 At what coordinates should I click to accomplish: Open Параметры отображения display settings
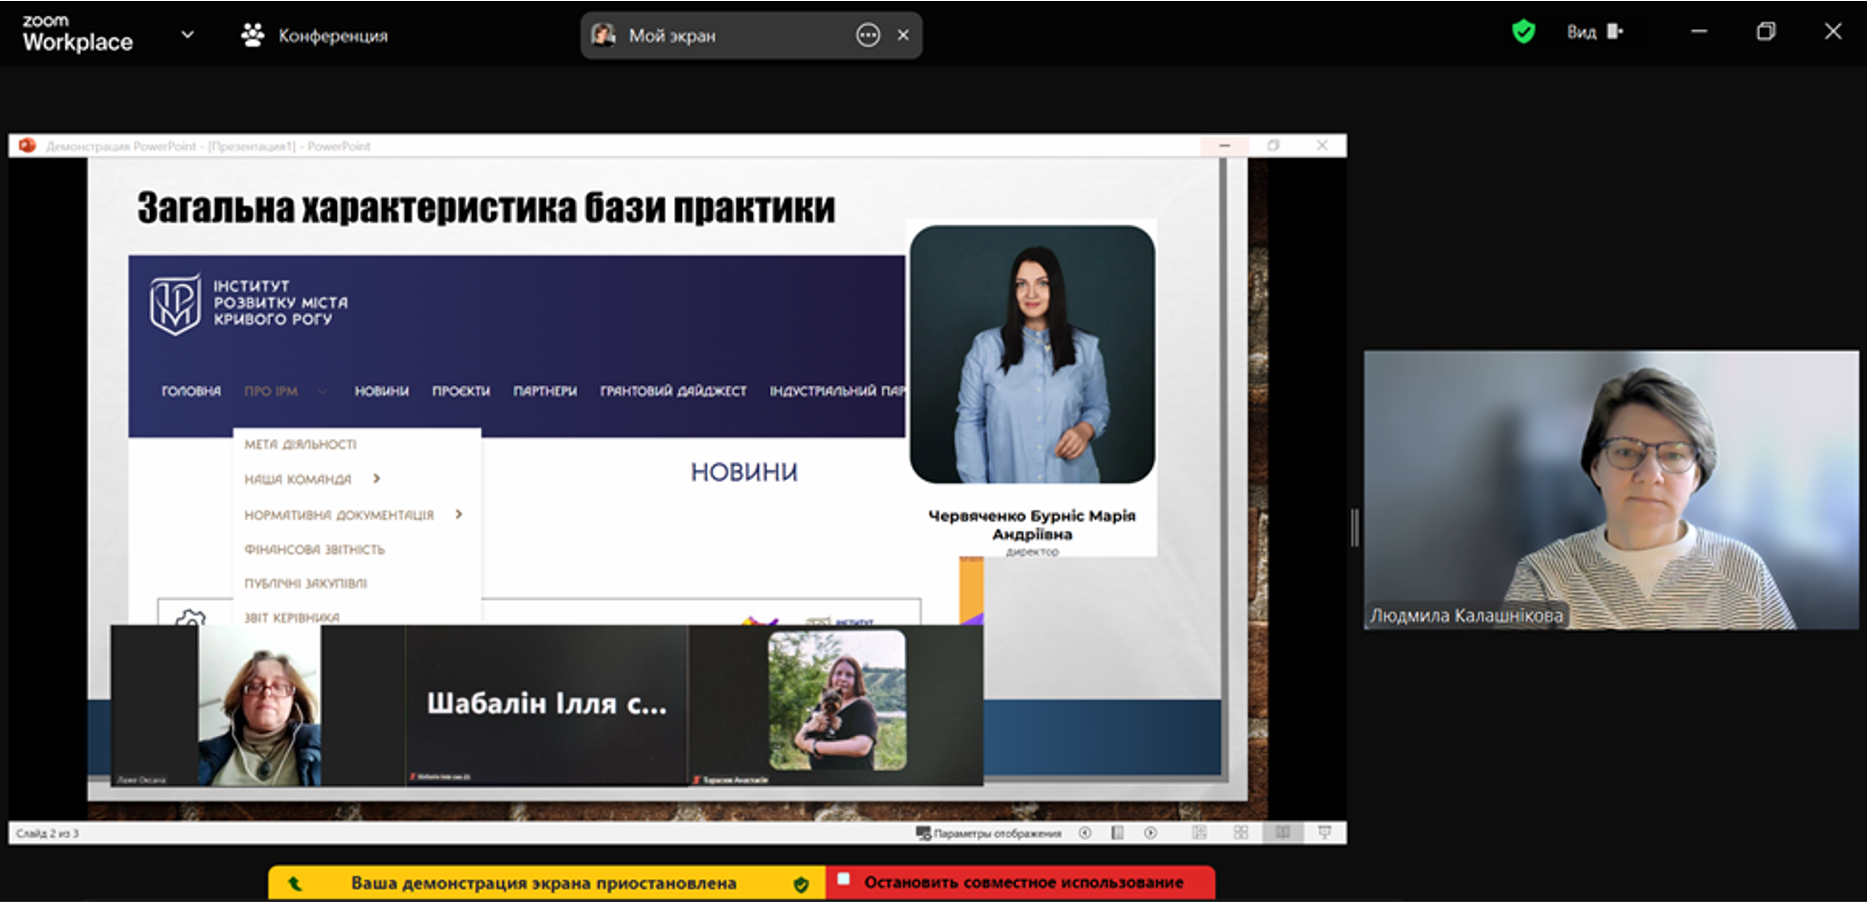click(x=989, y=833)
